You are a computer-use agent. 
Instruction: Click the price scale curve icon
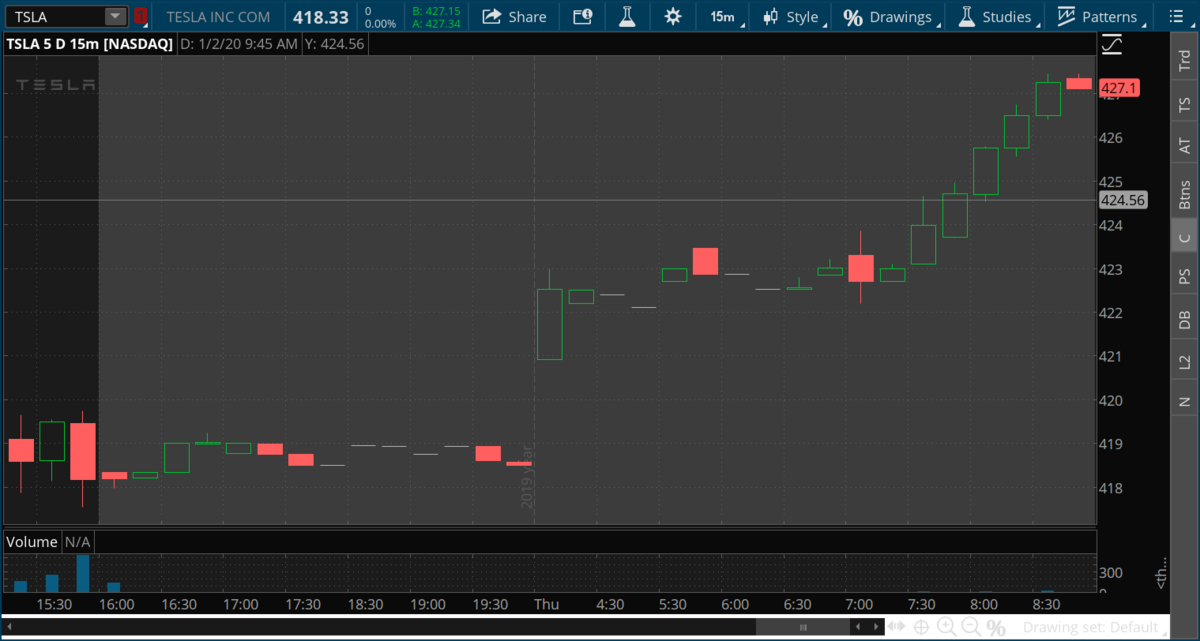coord(1111,44)
